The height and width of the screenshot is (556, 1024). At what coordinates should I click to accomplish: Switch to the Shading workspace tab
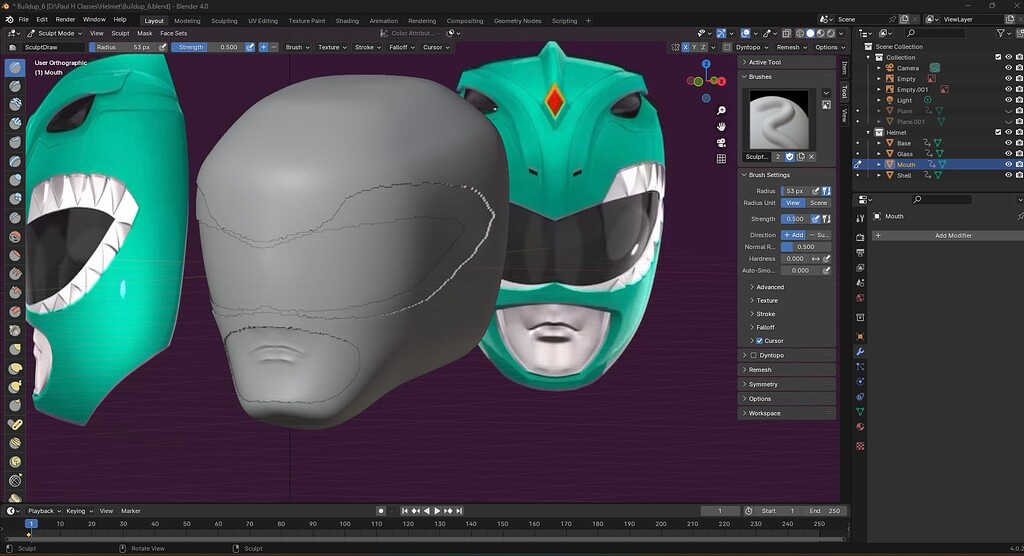[347, 21]
